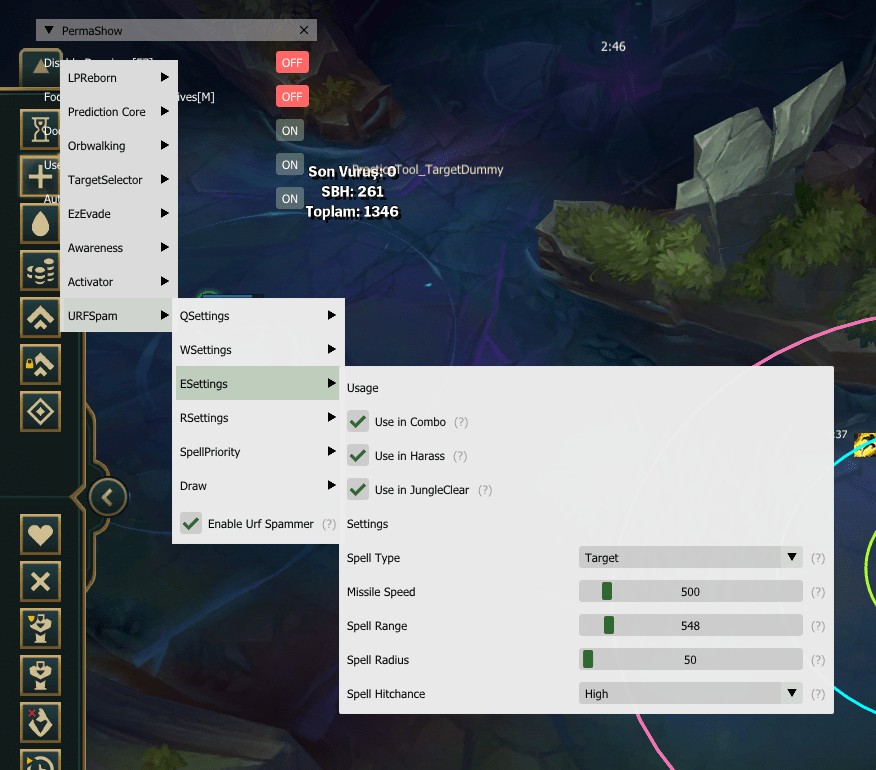Open the TargetSelector submenu
Screen dimensions: 876x770
tap(119, 180)
